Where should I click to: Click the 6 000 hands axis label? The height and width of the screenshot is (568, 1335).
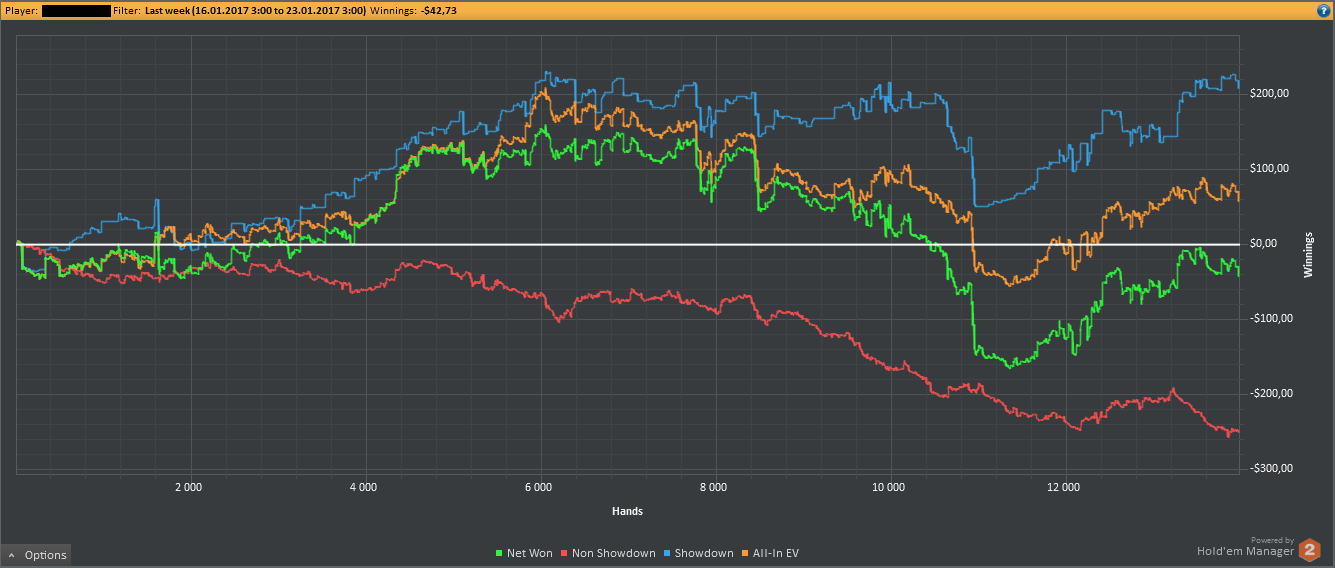pos(538,488)
